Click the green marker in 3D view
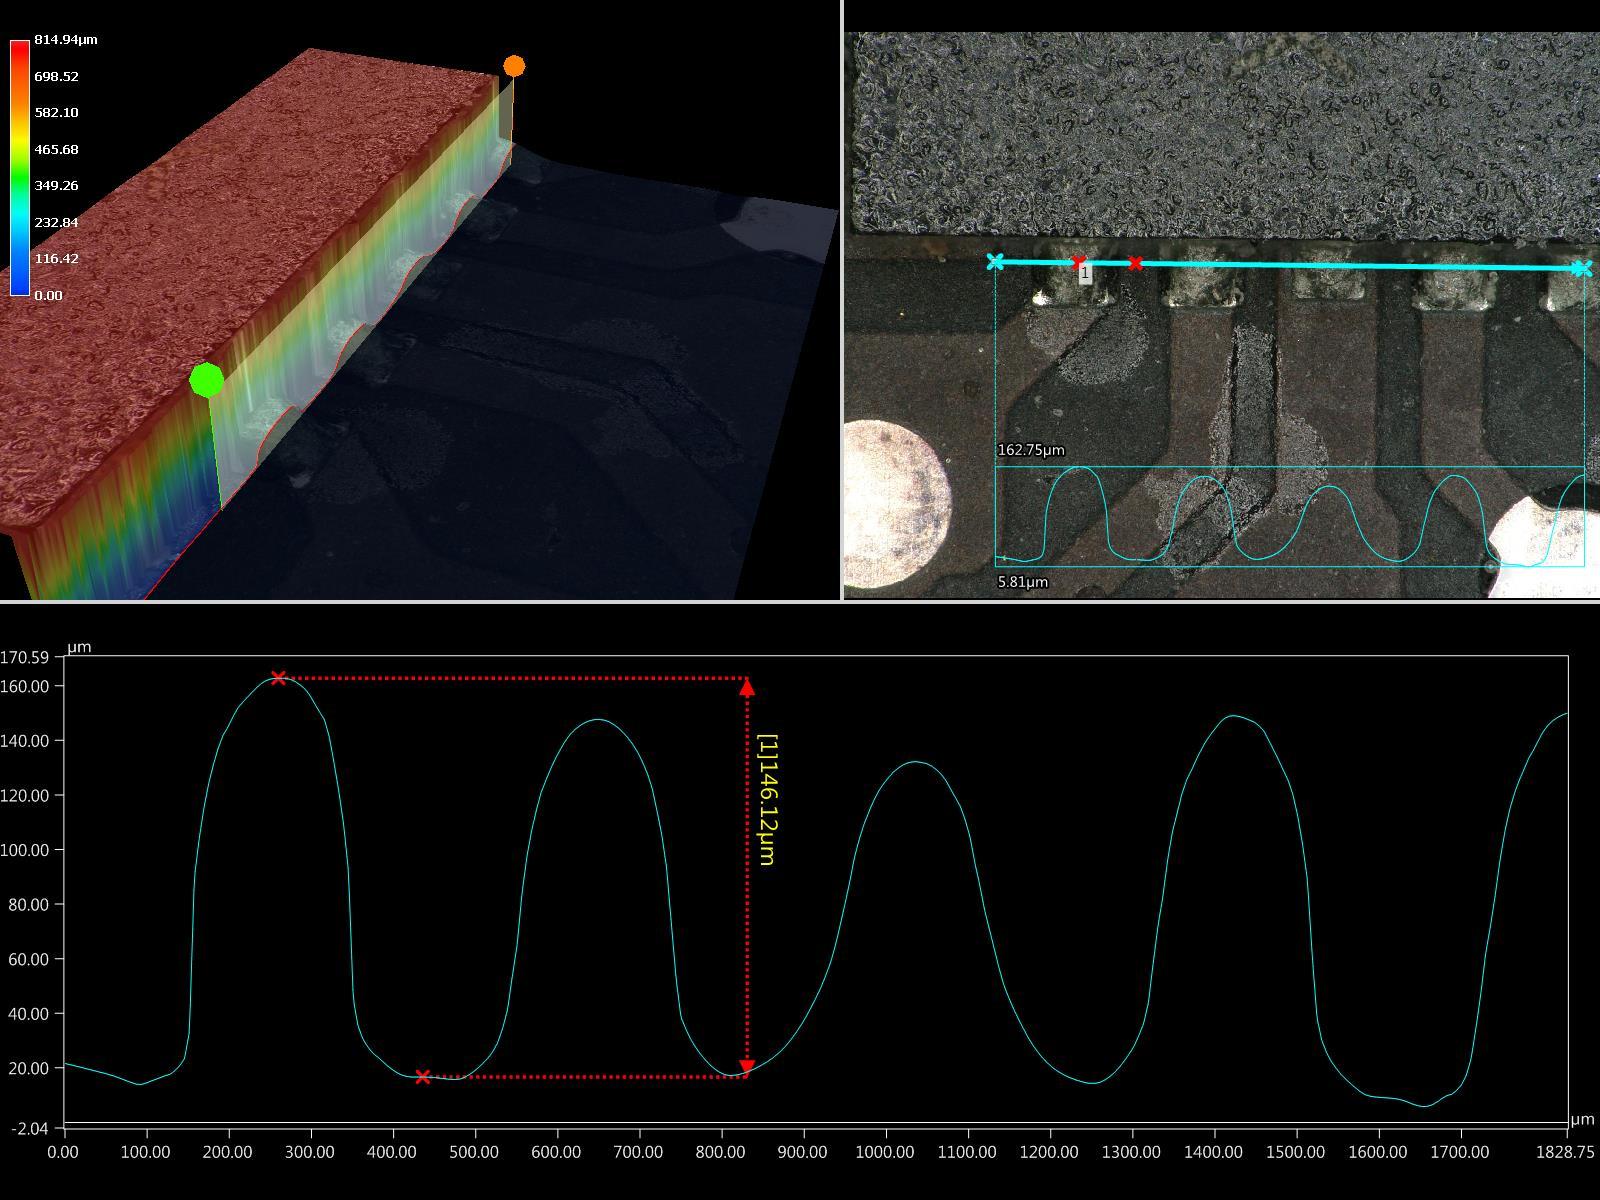Image resolution: width=1600 pixels, height=1200 pixels. pyautogui.click(x=206, y=380)
